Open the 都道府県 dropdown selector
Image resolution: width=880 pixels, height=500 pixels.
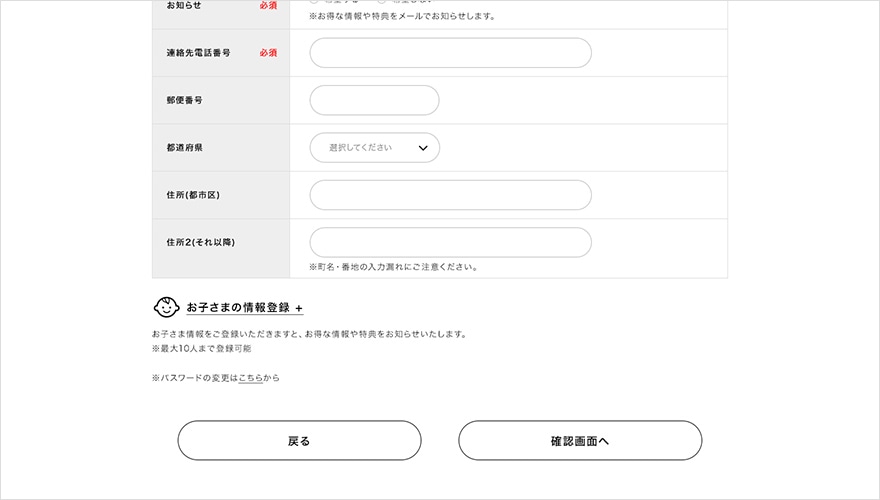click(374, 148)
